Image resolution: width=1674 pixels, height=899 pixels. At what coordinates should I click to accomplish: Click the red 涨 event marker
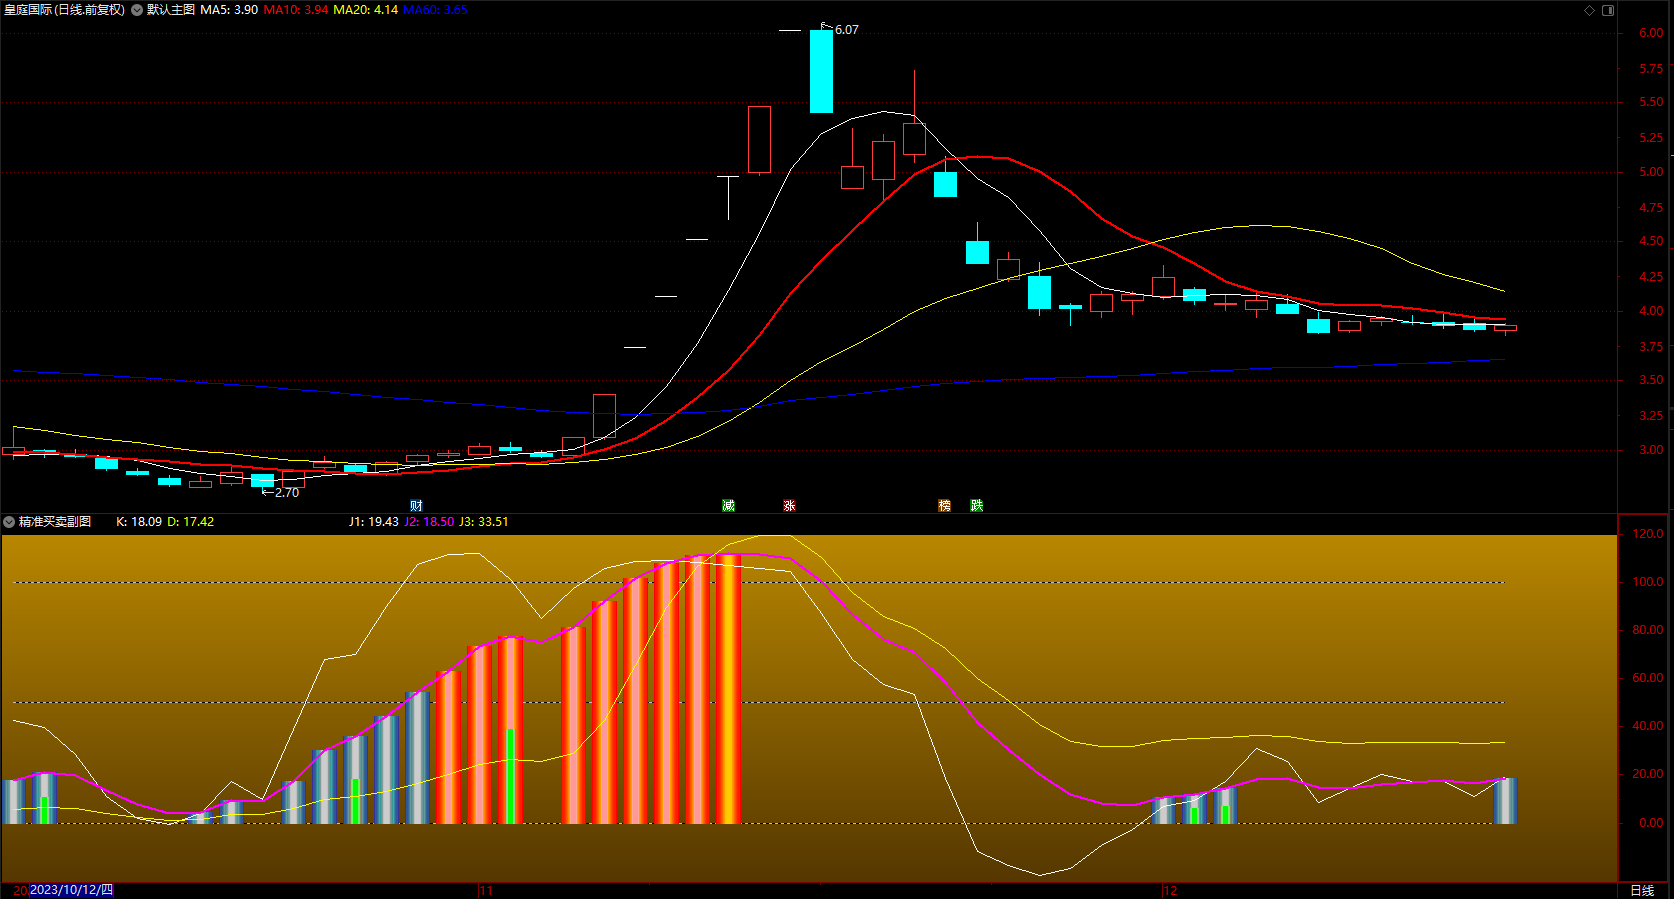[x=789, y=506]
